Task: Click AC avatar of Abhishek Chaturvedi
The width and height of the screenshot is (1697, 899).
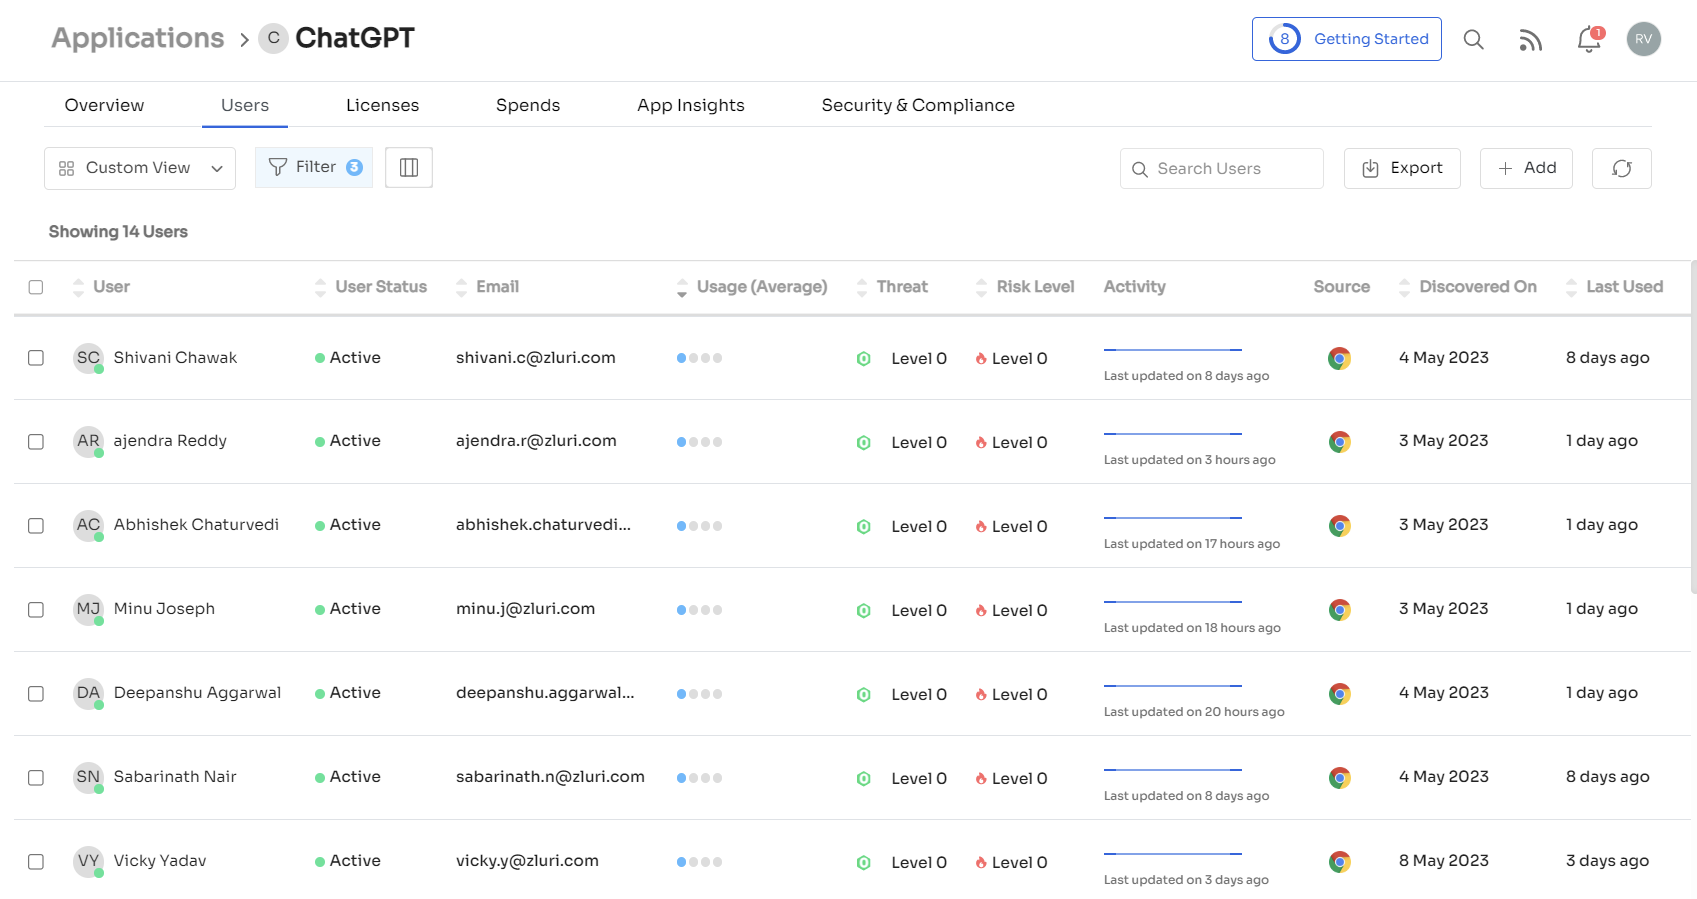Action: (x=88, y=525)
